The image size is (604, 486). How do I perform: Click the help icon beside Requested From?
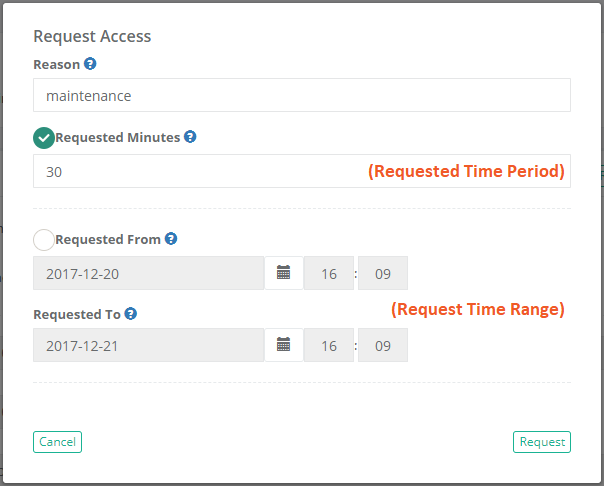(x=171, y=239)
